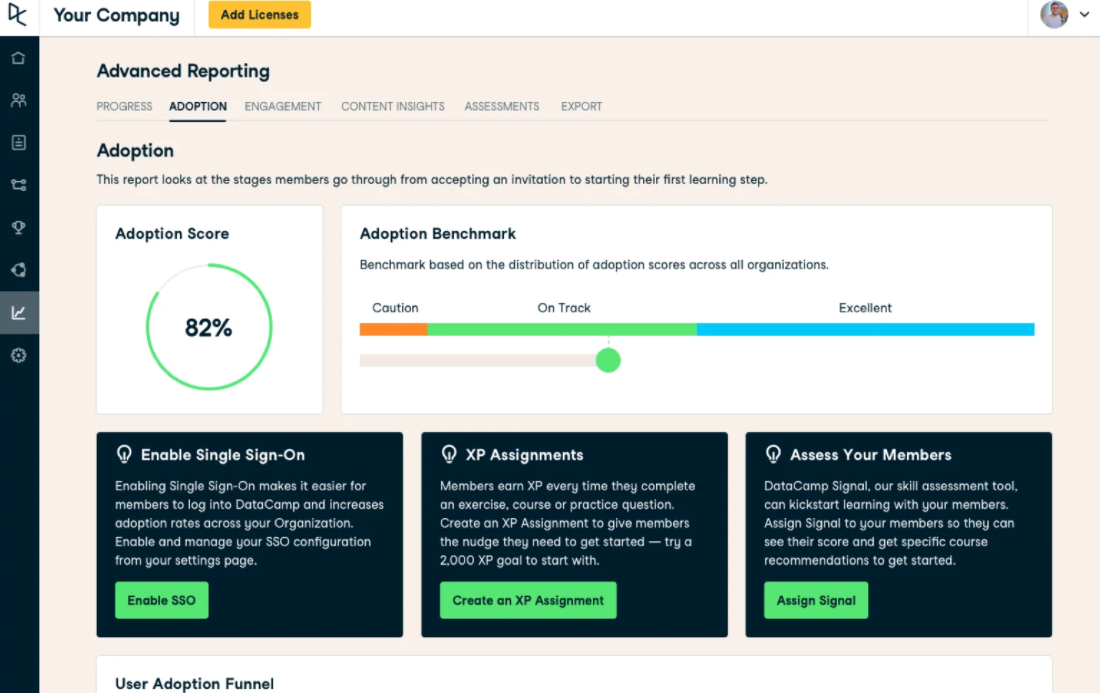1100x693 pixels.
Task: Switch to the Engagement tab
Action: click(x=283, y=107)
